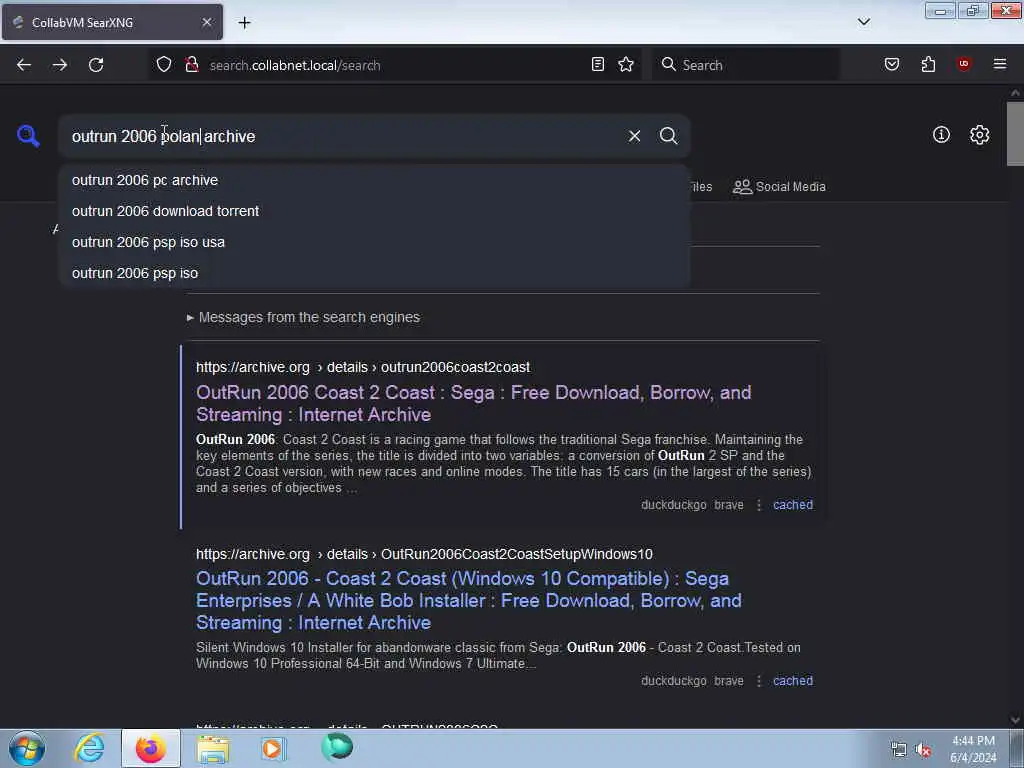
Task: Click the outrun2006coast2coast archive.org URL
Action: tap(363, 367)
